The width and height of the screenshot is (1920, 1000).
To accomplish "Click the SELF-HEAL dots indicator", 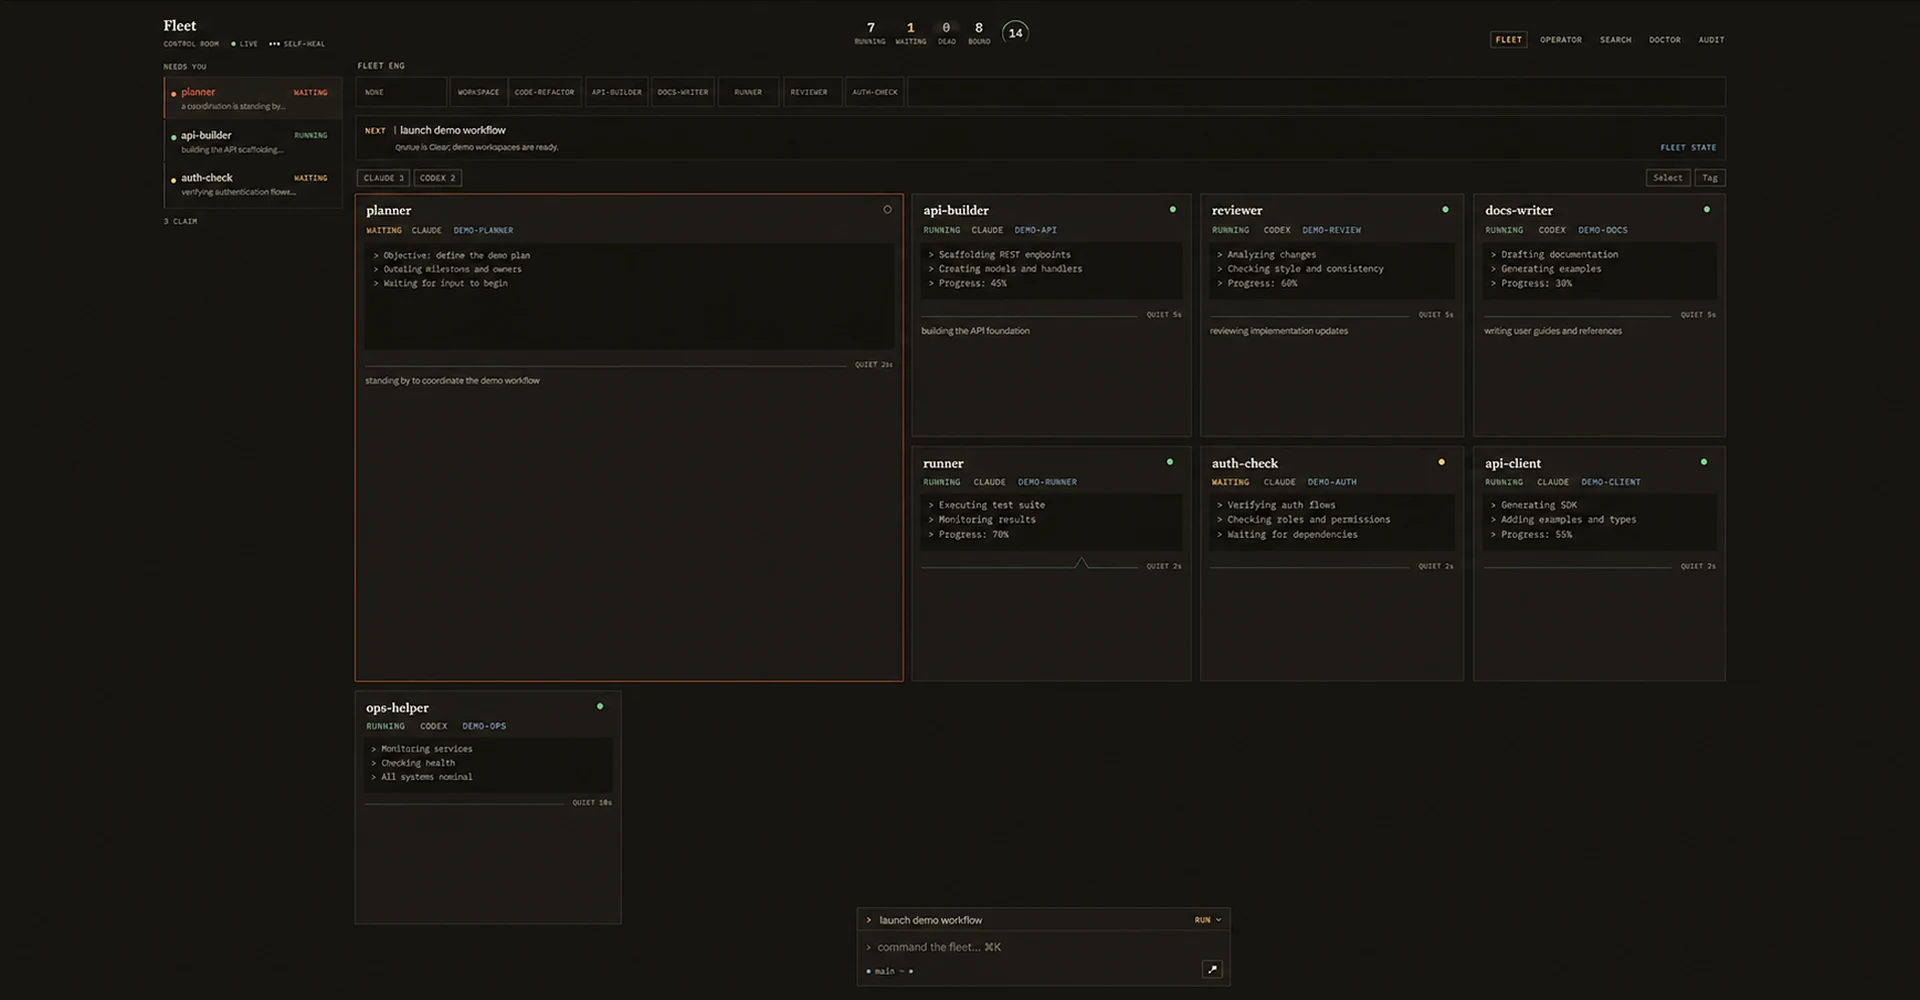I will 274,44.
